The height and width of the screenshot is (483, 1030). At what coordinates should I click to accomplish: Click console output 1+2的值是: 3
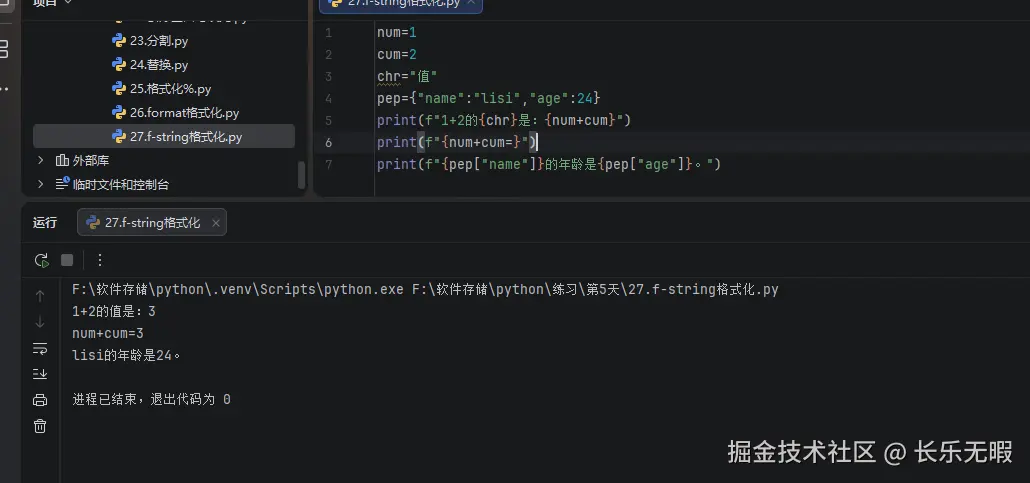coord(114,311)
